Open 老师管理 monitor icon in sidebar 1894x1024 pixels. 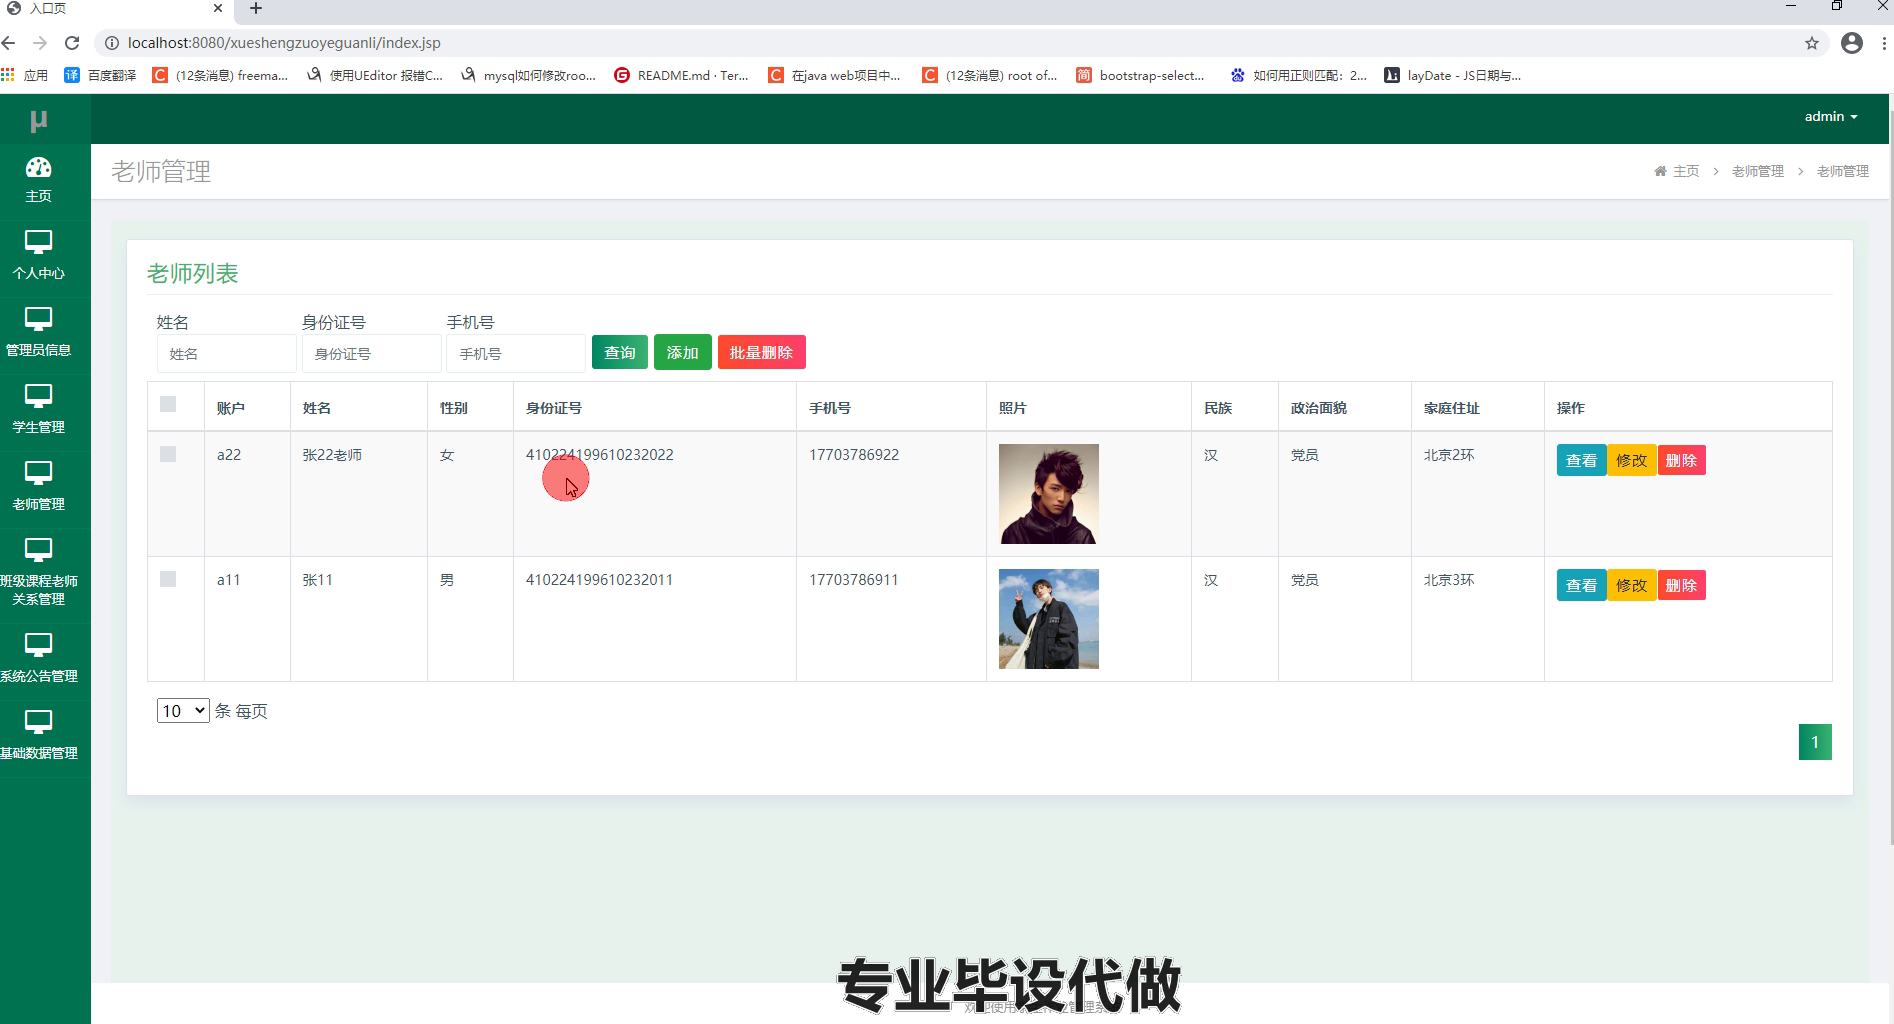tap(38, 473)
